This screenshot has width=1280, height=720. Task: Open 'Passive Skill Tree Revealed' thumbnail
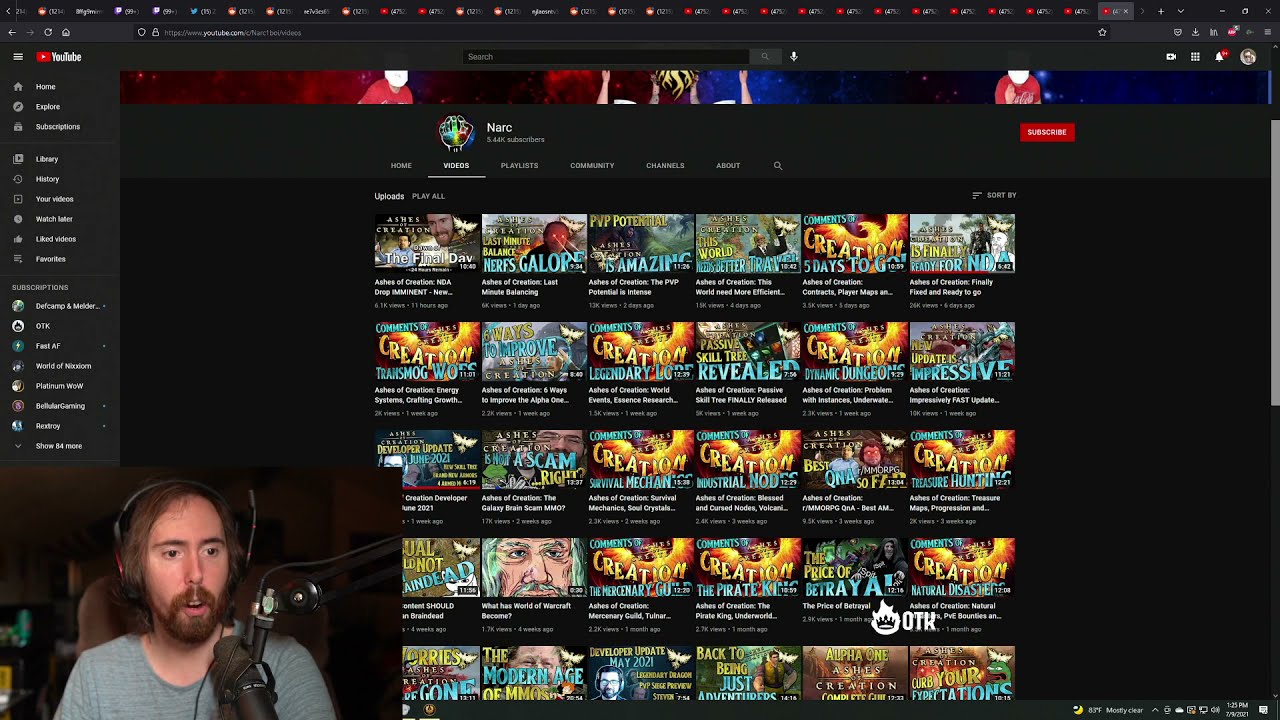coord(748,351)
